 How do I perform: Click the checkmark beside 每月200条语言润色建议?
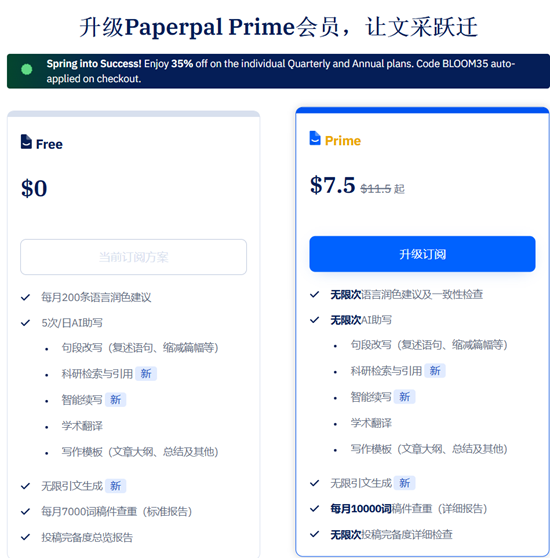(25, 297)
